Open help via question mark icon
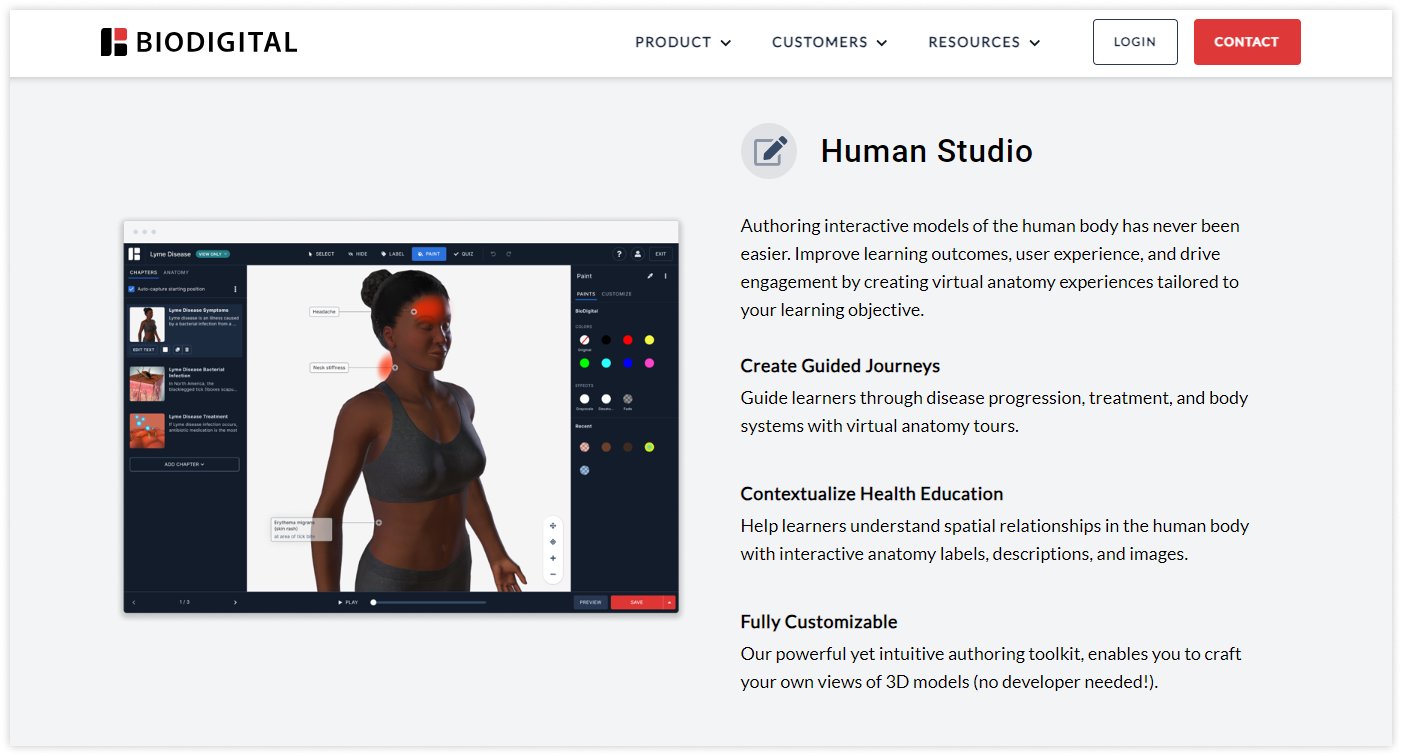The image size is (1402, 756). 619,254
